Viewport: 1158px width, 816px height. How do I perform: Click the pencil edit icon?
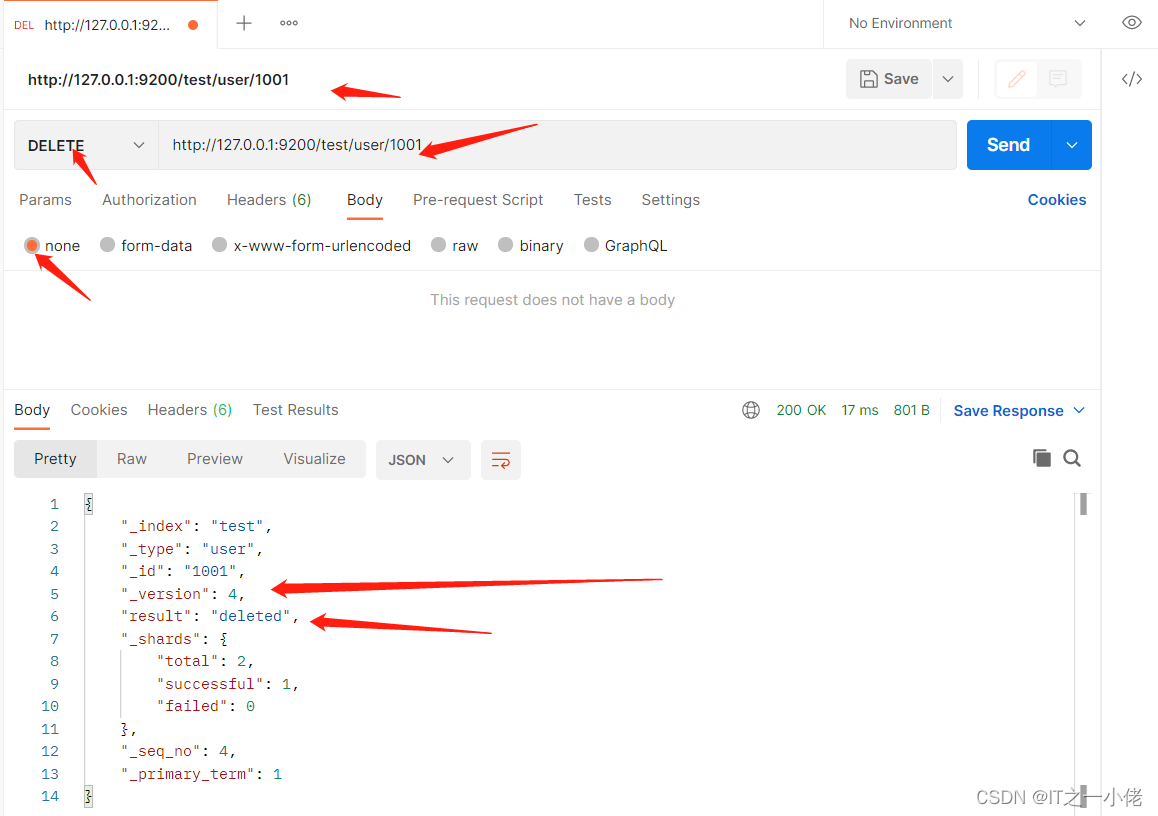[x=1017, y=79]
